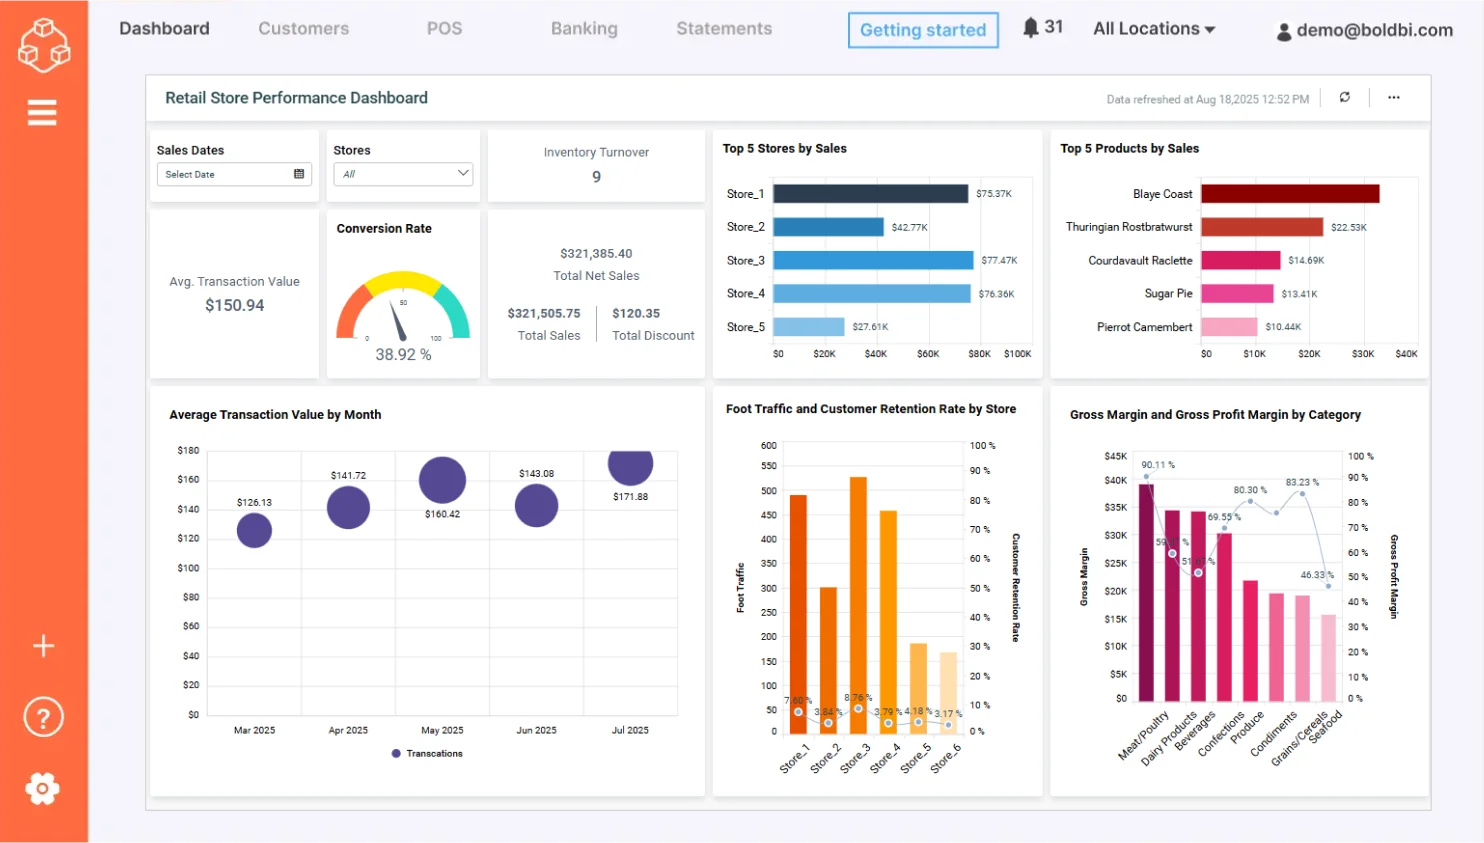Click the user account icon for demo@boldbi.com

point(1283,31)
